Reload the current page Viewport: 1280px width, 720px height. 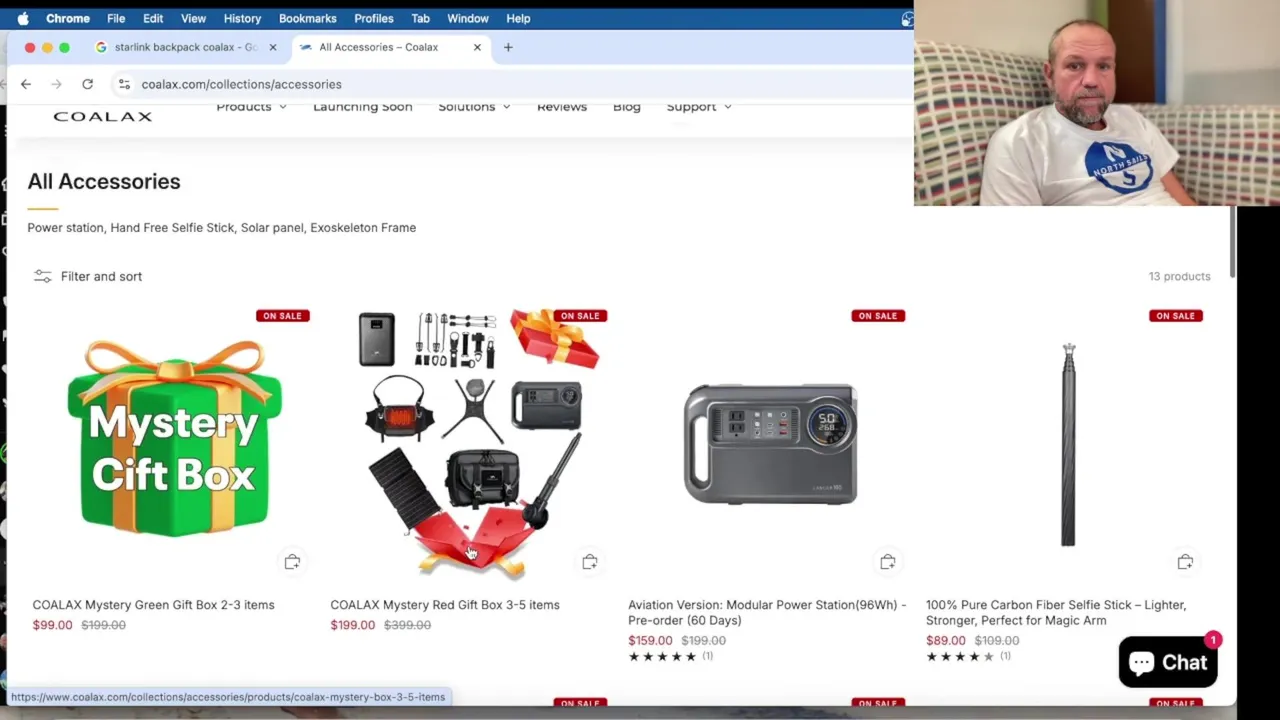[x=88, y=84]
